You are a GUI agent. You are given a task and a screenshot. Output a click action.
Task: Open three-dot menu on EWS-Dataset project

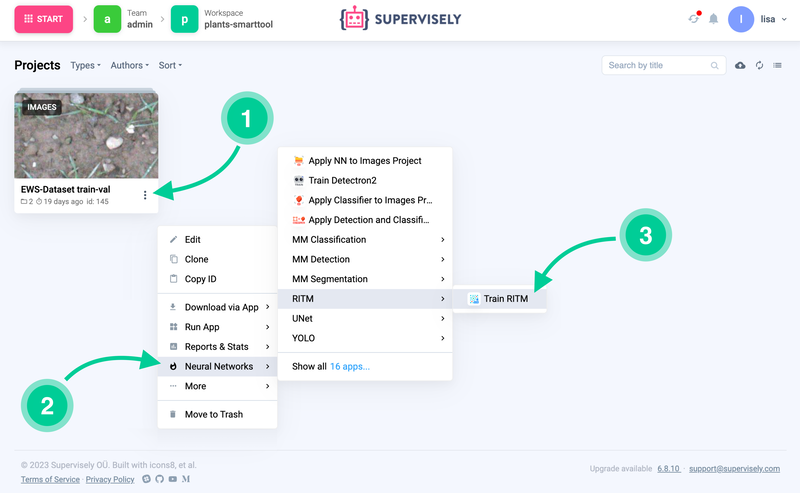click(145, 195)
